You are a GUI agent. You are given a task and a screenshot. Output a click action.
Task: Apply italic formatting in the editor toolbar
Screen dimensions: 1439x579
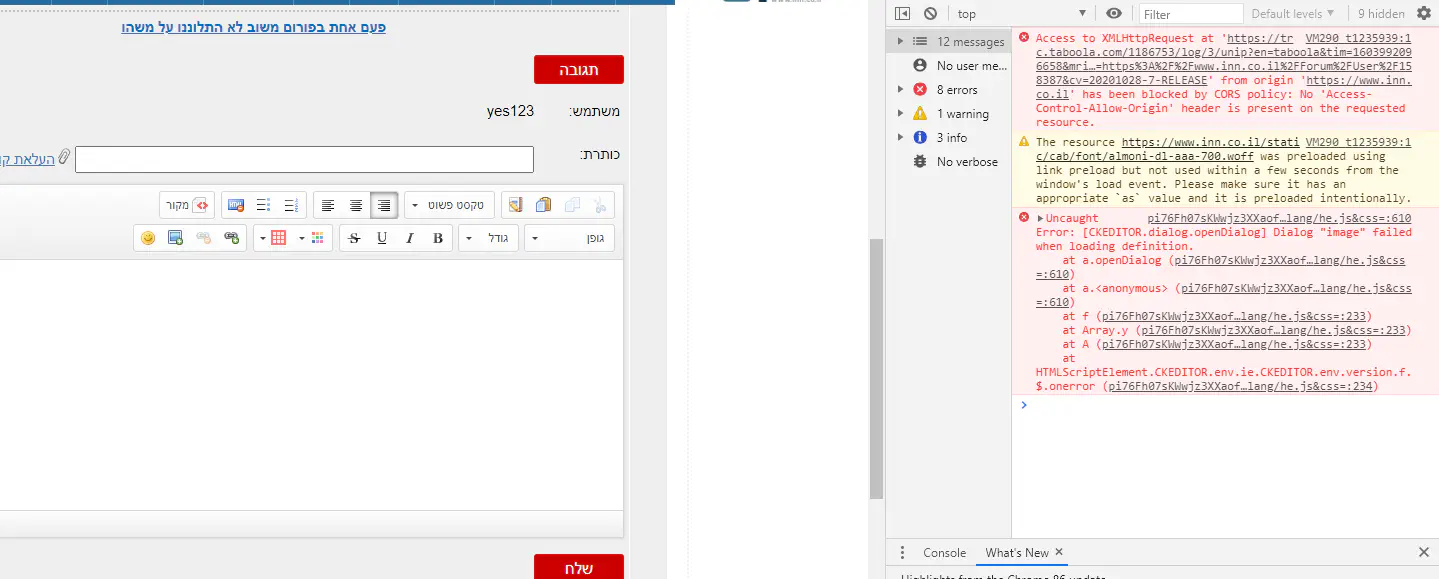409,238
